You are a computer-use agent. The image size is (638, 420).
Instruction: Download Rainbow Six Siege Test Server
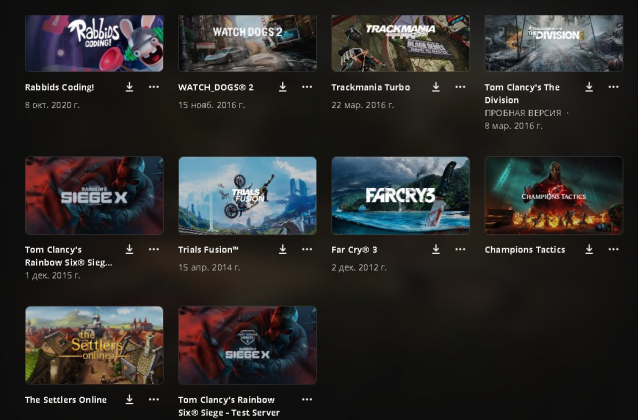[x=283, y=400]
